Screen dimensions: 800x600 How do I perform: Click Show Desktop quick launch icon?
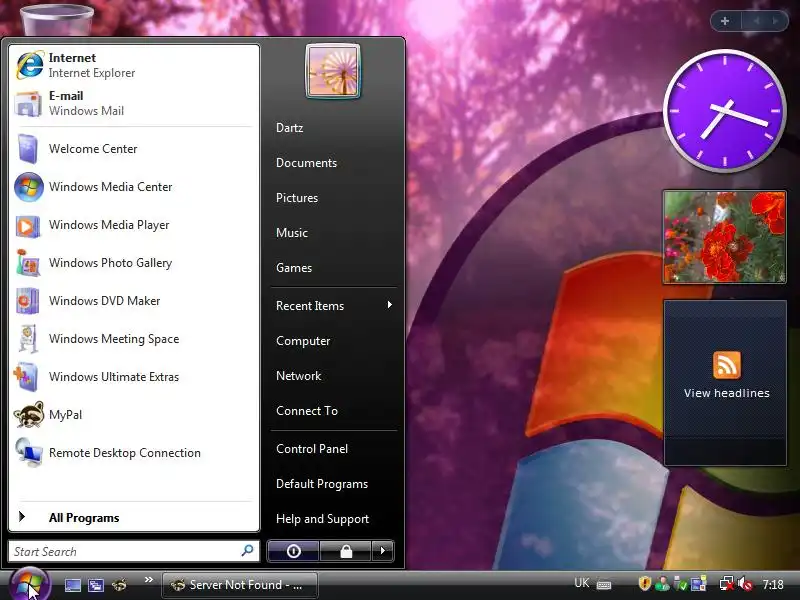pos(72,585)
